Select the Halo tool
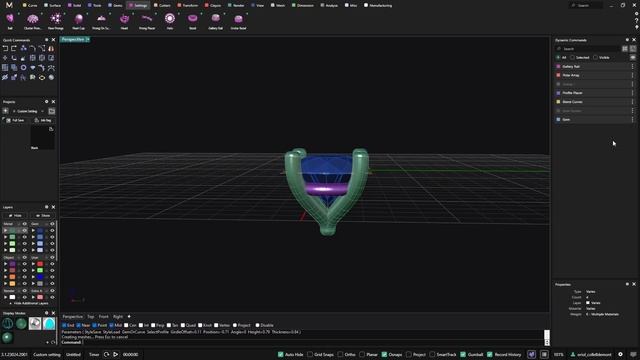This screenshot has width=640, height=360. [x=170, y=21]
